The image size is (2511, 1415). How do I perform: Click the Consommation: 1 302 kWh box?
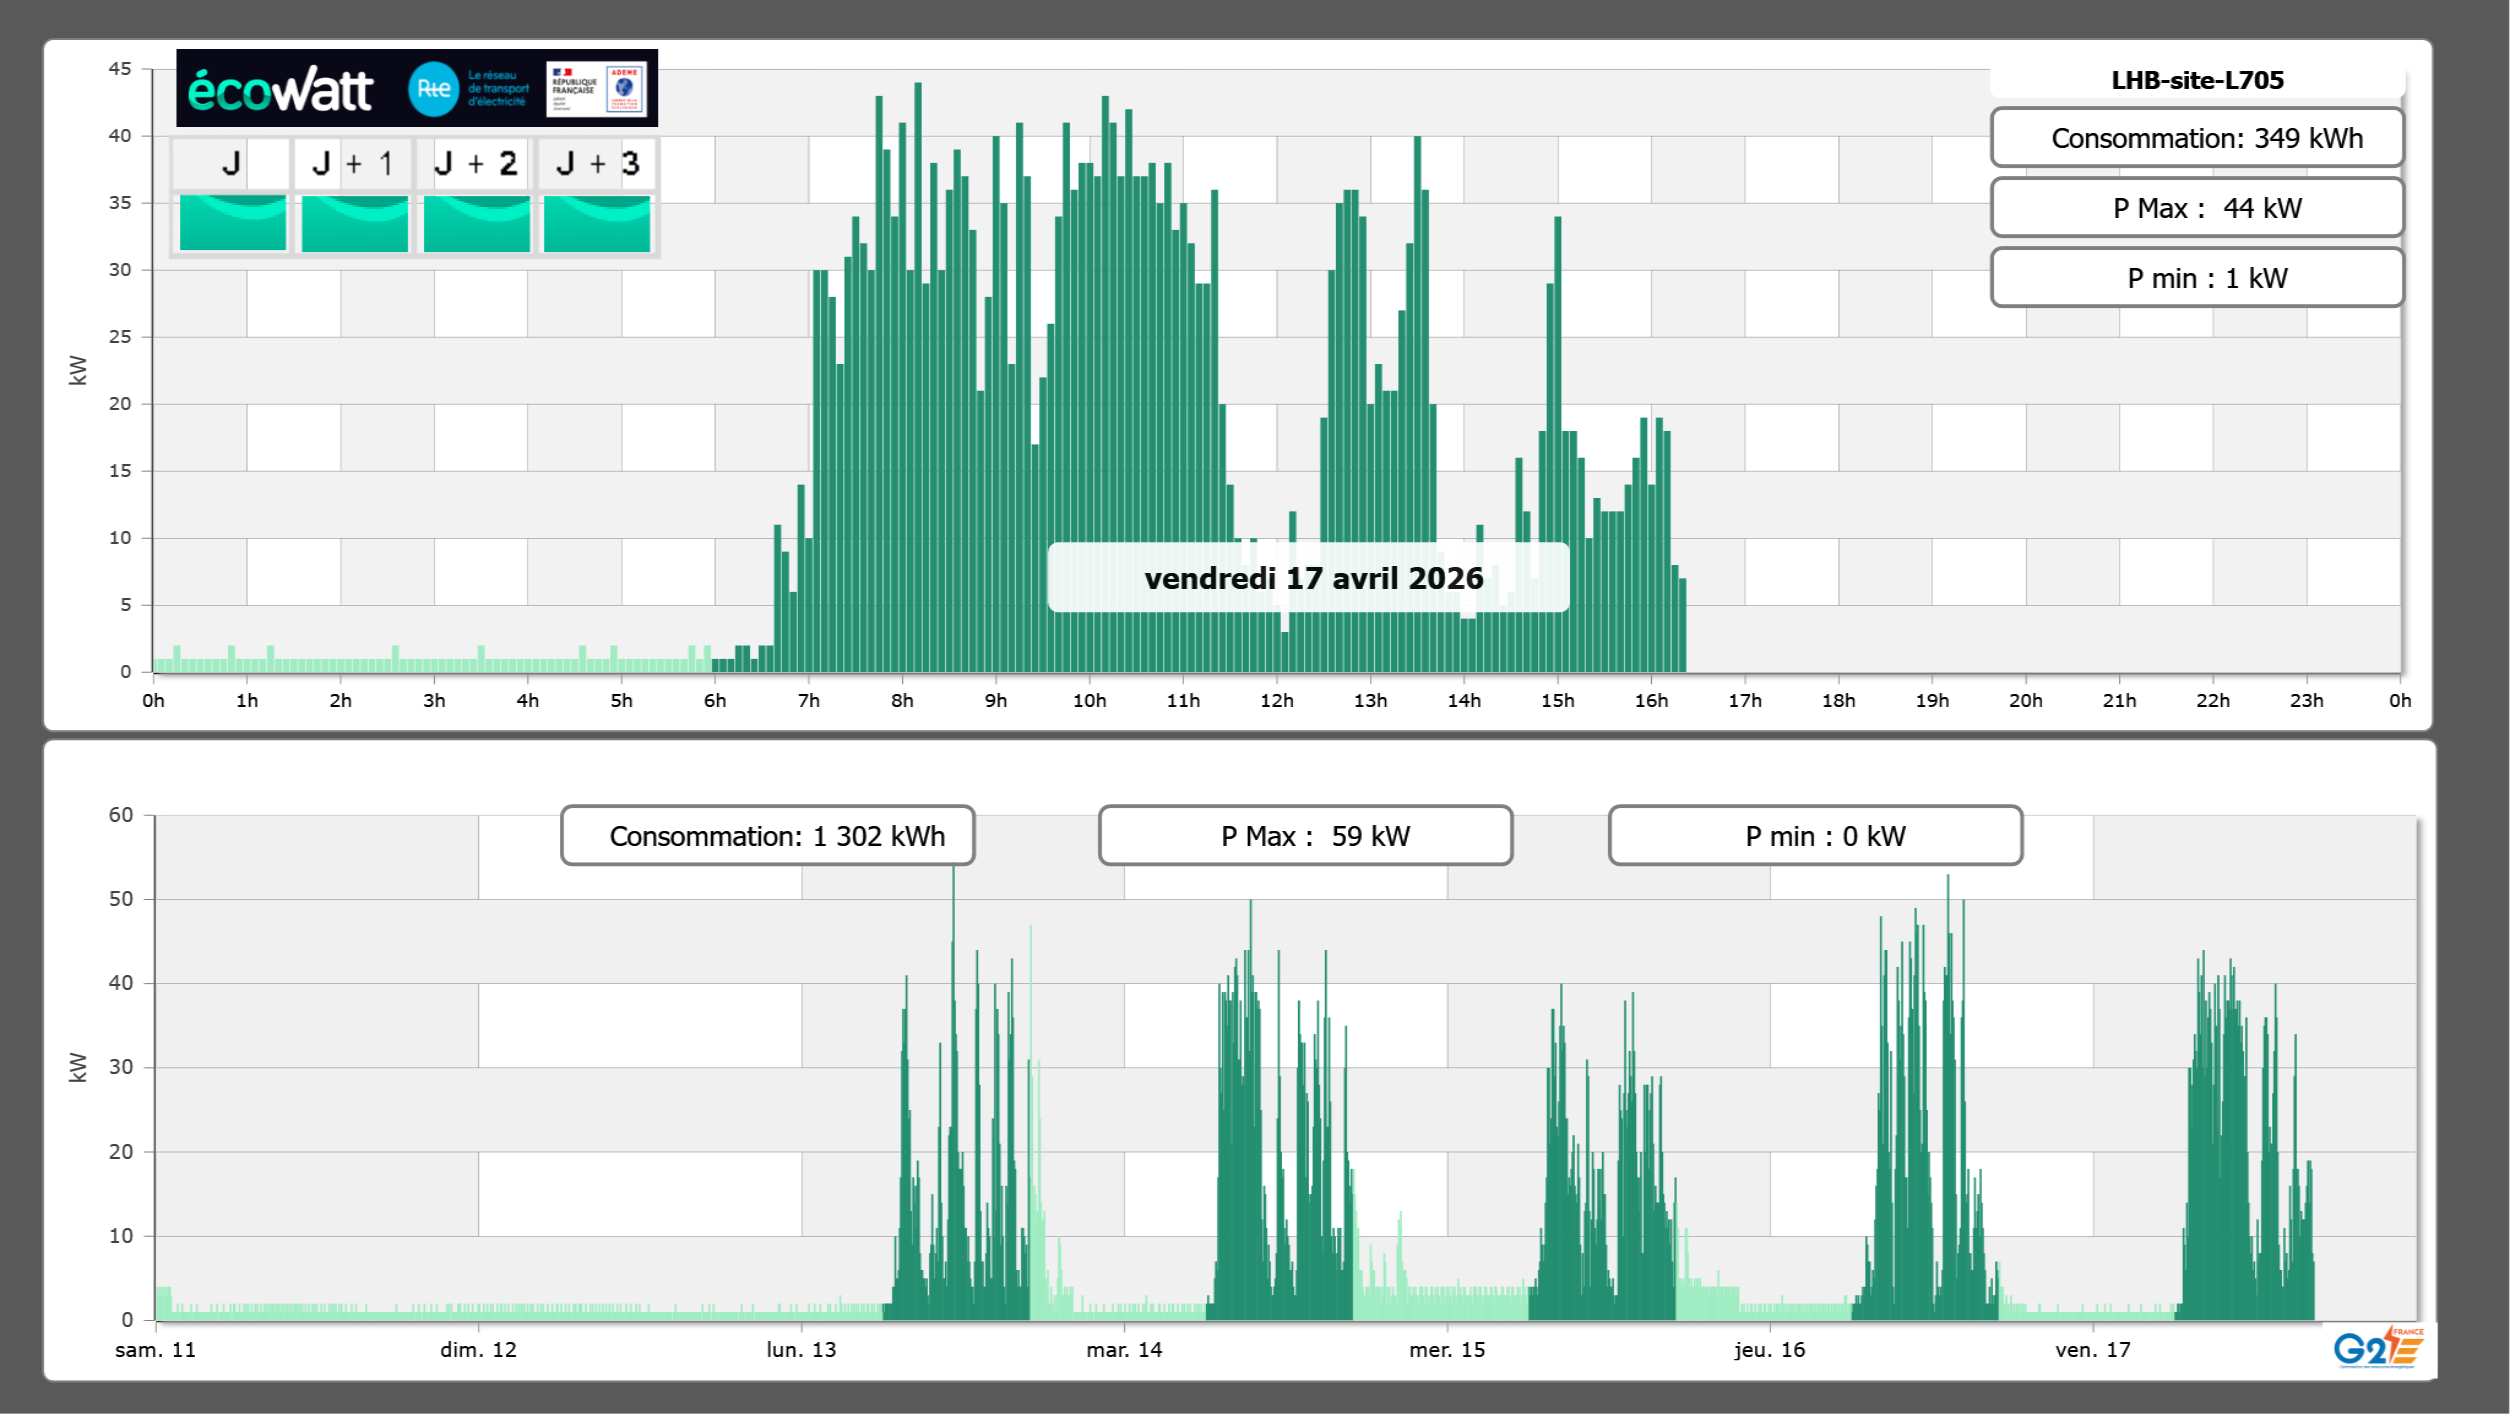pyautogui.click(x=767, y=836)
